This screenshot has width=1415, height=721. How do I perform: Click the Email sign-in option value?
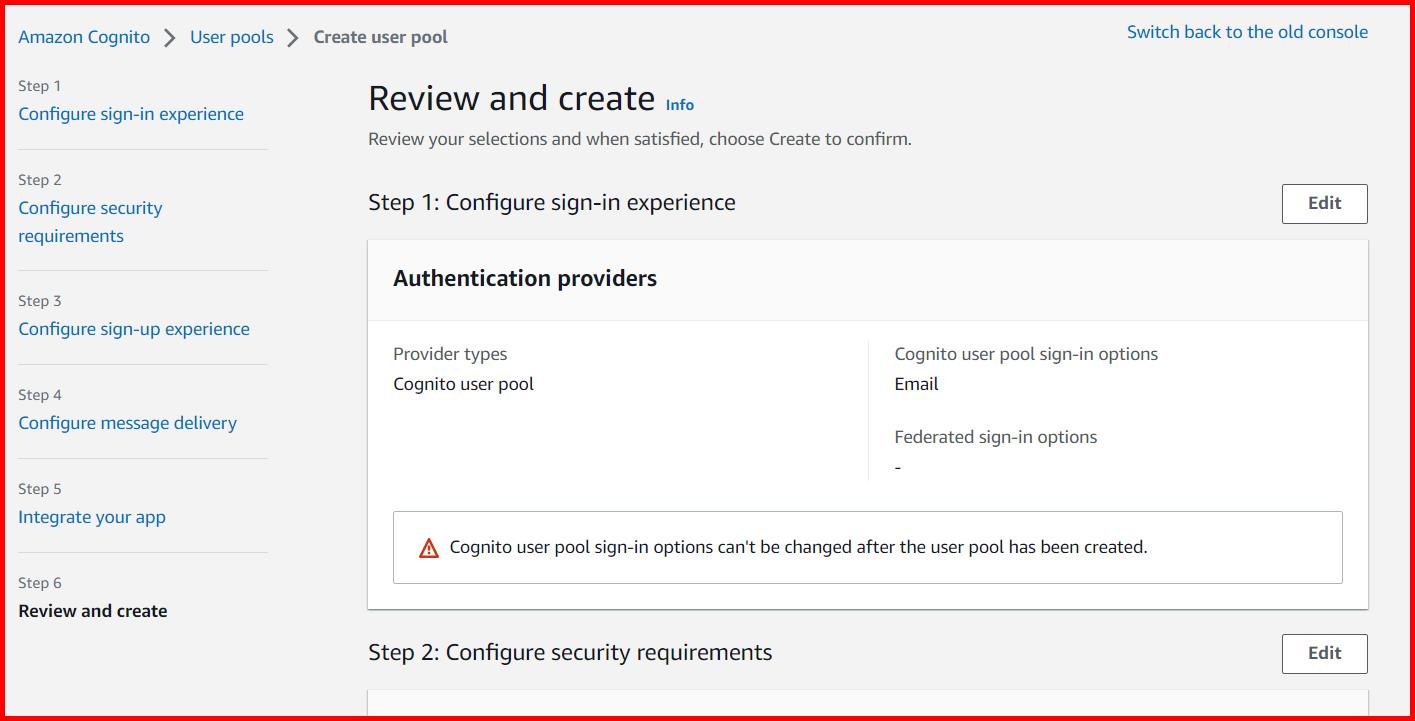click(916, 383)
